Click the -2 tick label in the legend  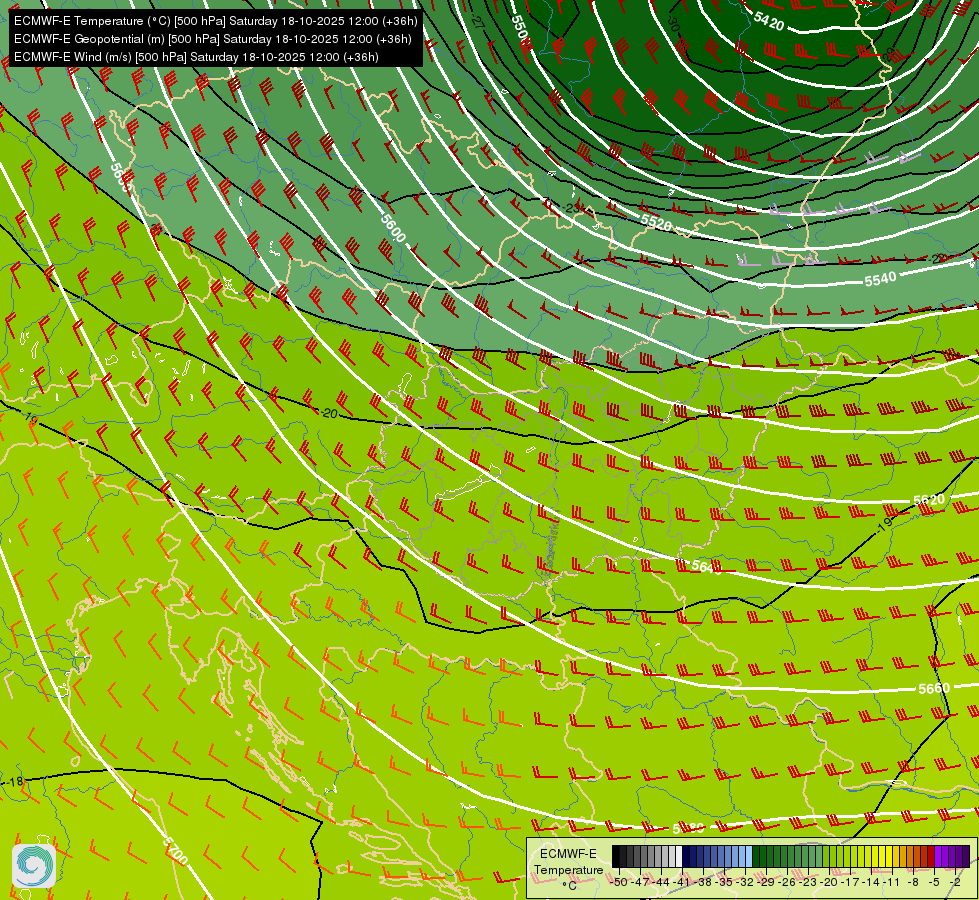[x=955, y=883]
